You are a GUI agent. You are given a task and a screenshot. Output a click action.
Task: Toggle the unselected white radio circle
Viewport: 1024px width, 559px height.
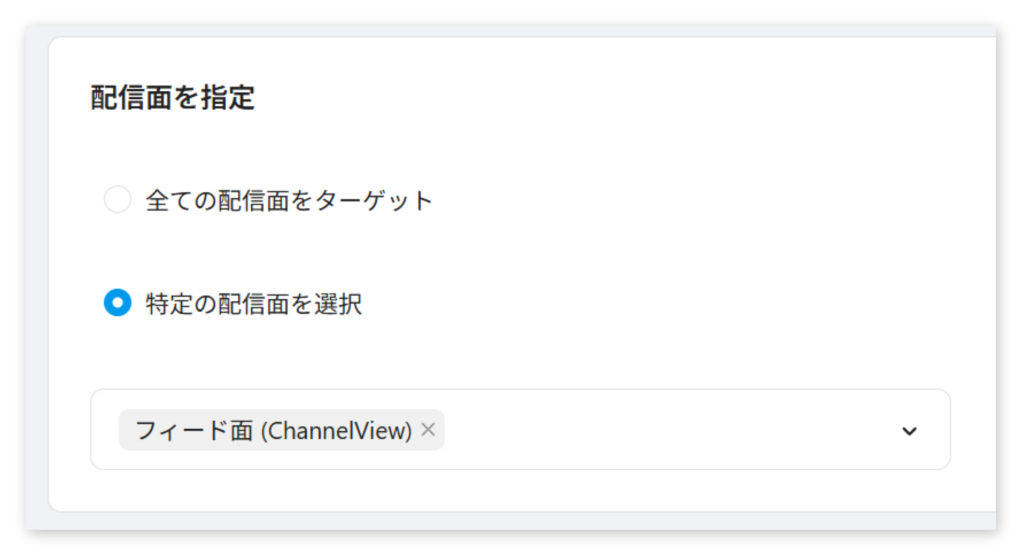click(x=118, y=199)
